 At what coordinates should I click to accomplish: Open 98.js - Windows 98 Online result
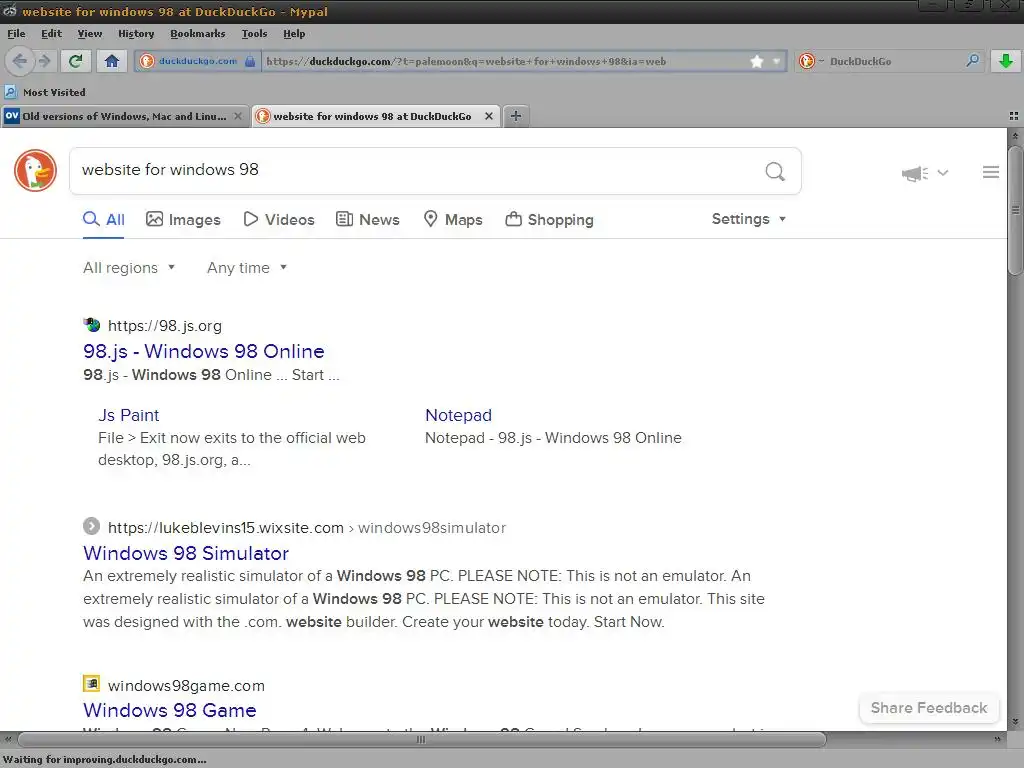pyautogui.click(x=204, y=351)
